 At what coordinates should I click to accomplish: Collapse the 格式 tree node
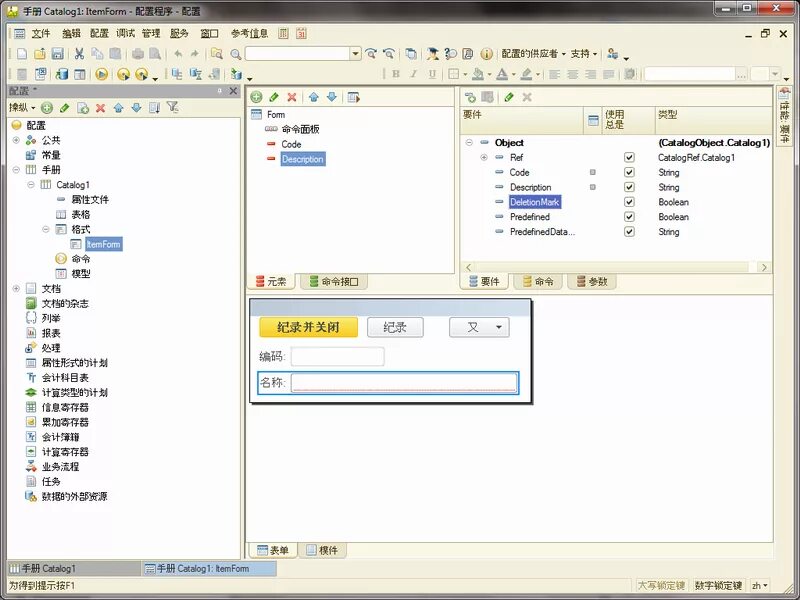[x=46, y=229]
